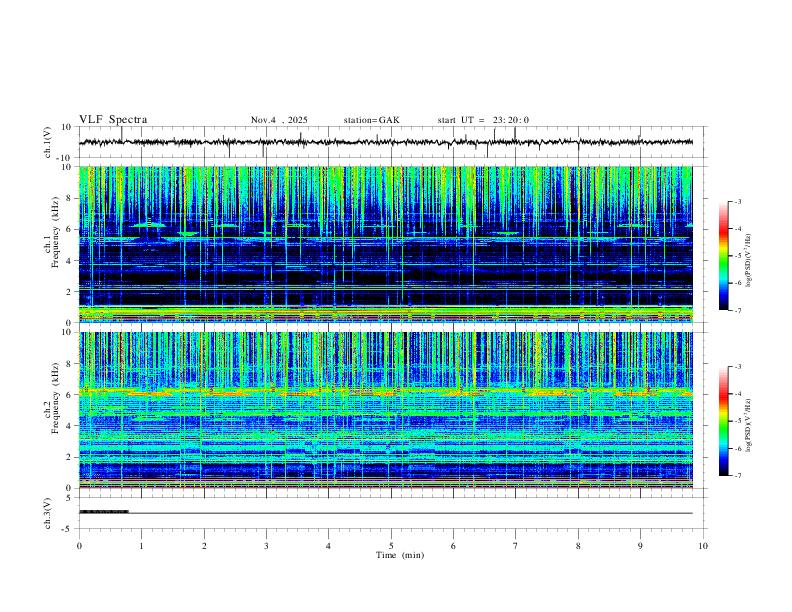
Task: Click the '6' kHz tick on ch.1 axis
Action: 69,229
